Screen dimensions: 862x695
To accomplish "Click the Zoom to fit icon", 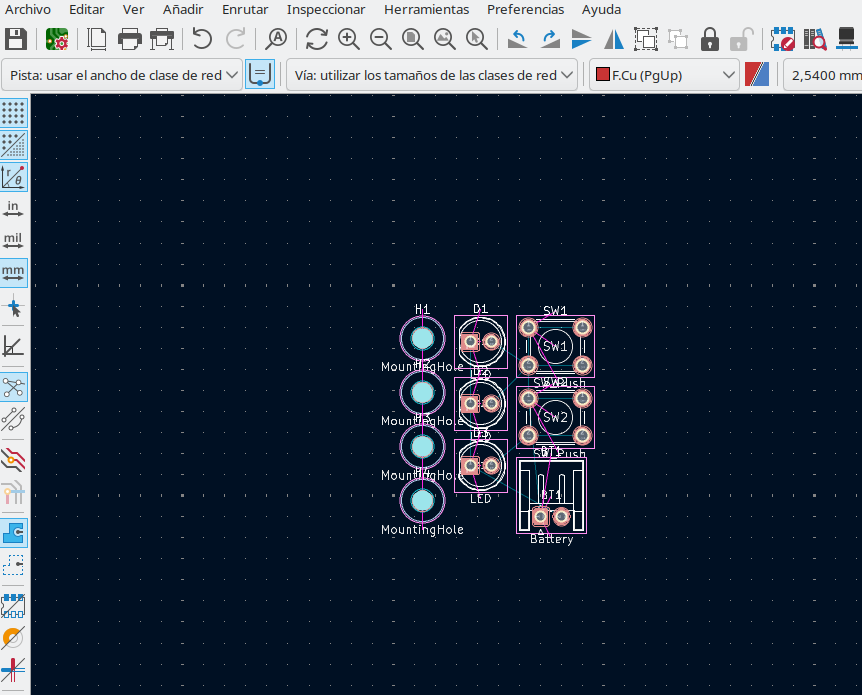I will tap(413, 40).
